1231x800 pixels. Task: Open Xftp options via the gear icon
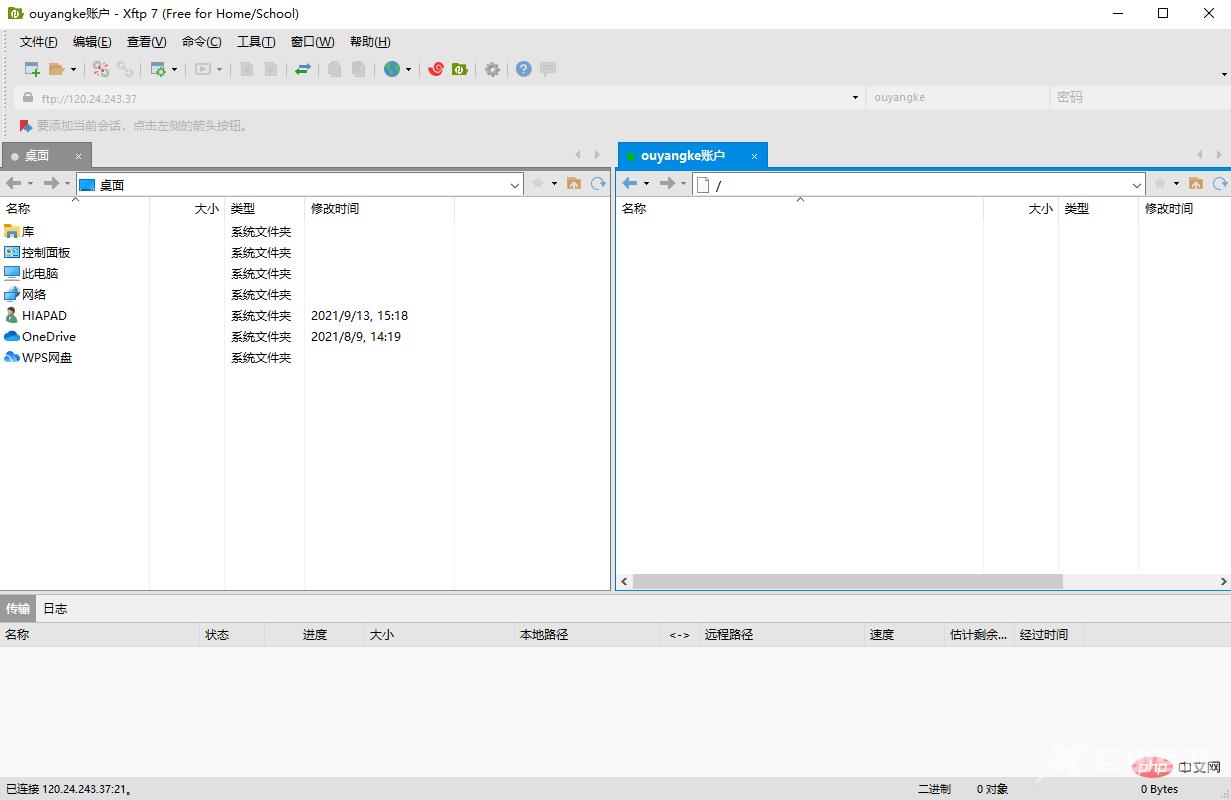point(491,69)
